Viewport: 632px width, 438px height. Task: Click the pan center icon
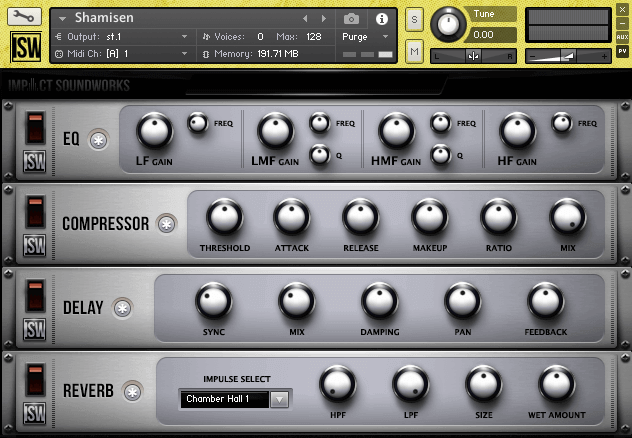coord(474,56)
